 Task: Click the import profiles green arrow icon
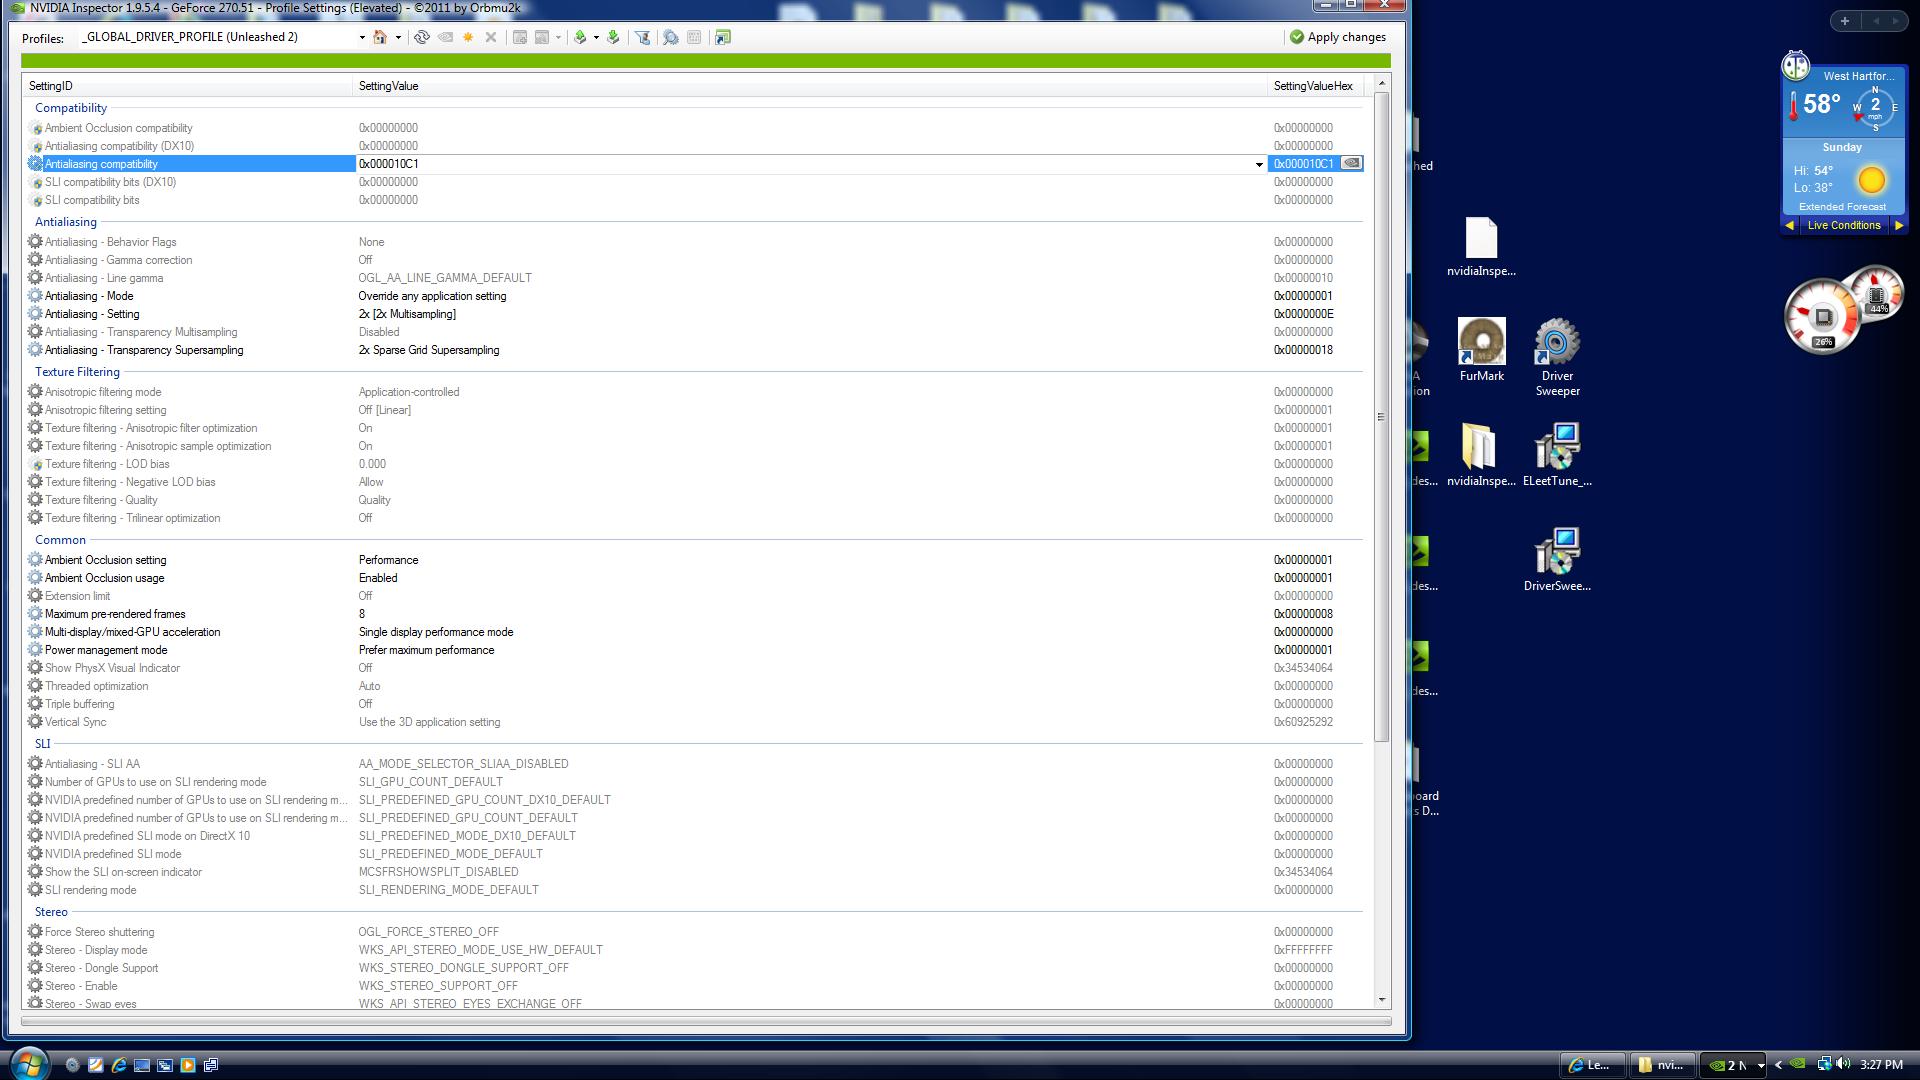tap(613, 37)
